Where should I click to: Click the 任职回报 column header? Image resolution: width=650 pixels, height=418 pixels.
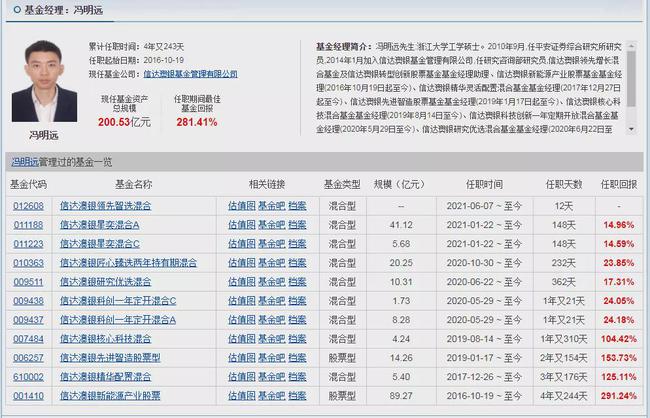pos(619,185)
